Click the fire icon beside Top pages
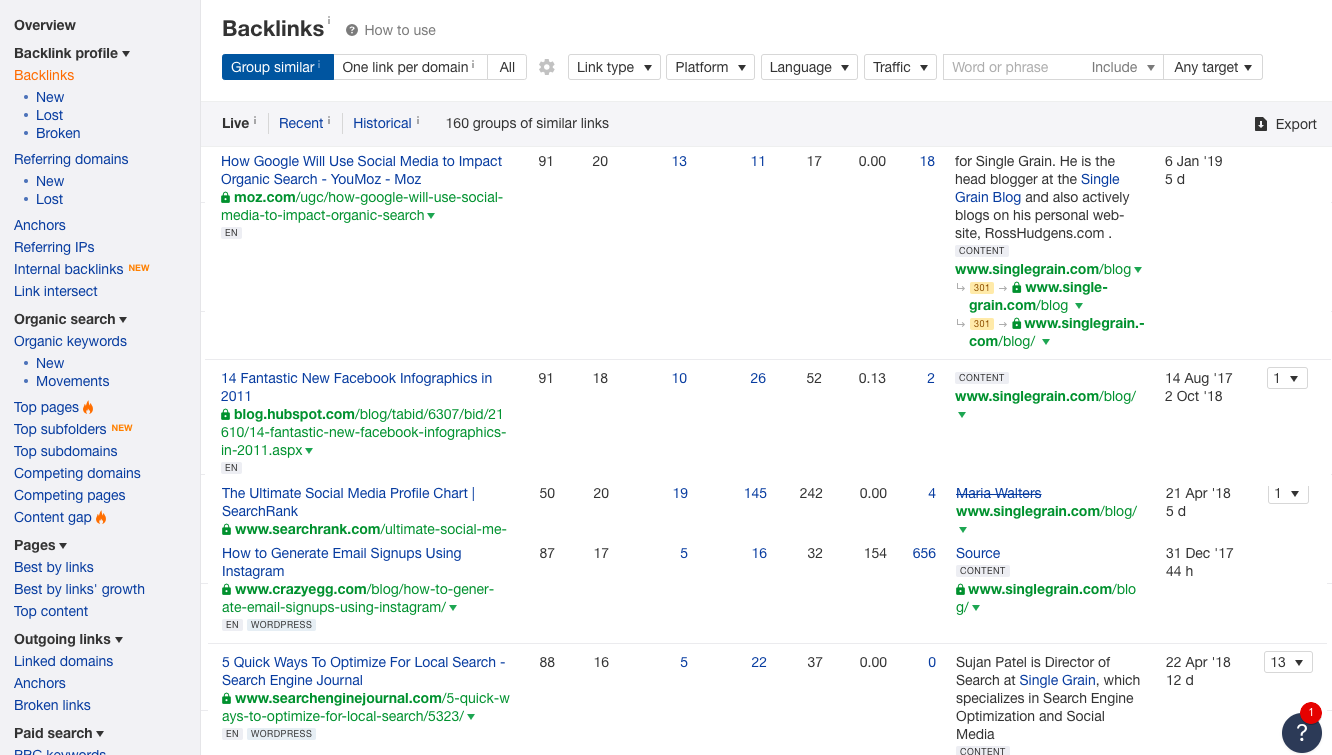The width and height of the screenshot is (1332, 755). click(88, 407)
